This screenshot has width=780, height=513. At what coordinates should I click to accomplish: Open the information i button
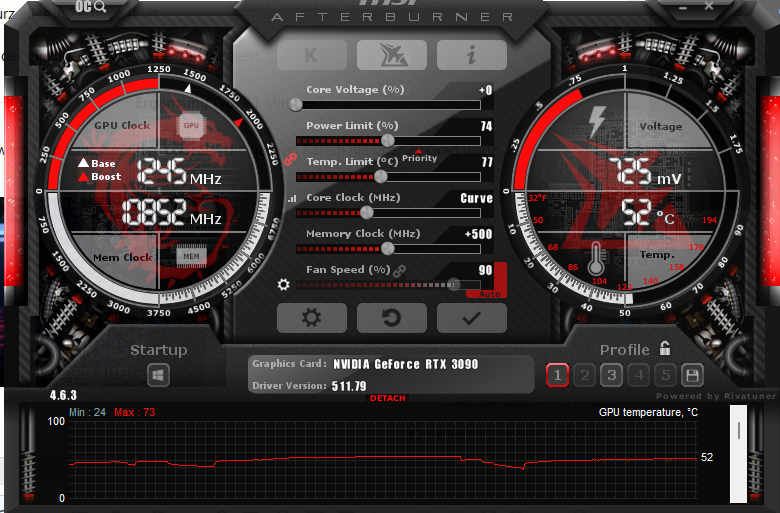pyautogui.click(x=472, y=55)
